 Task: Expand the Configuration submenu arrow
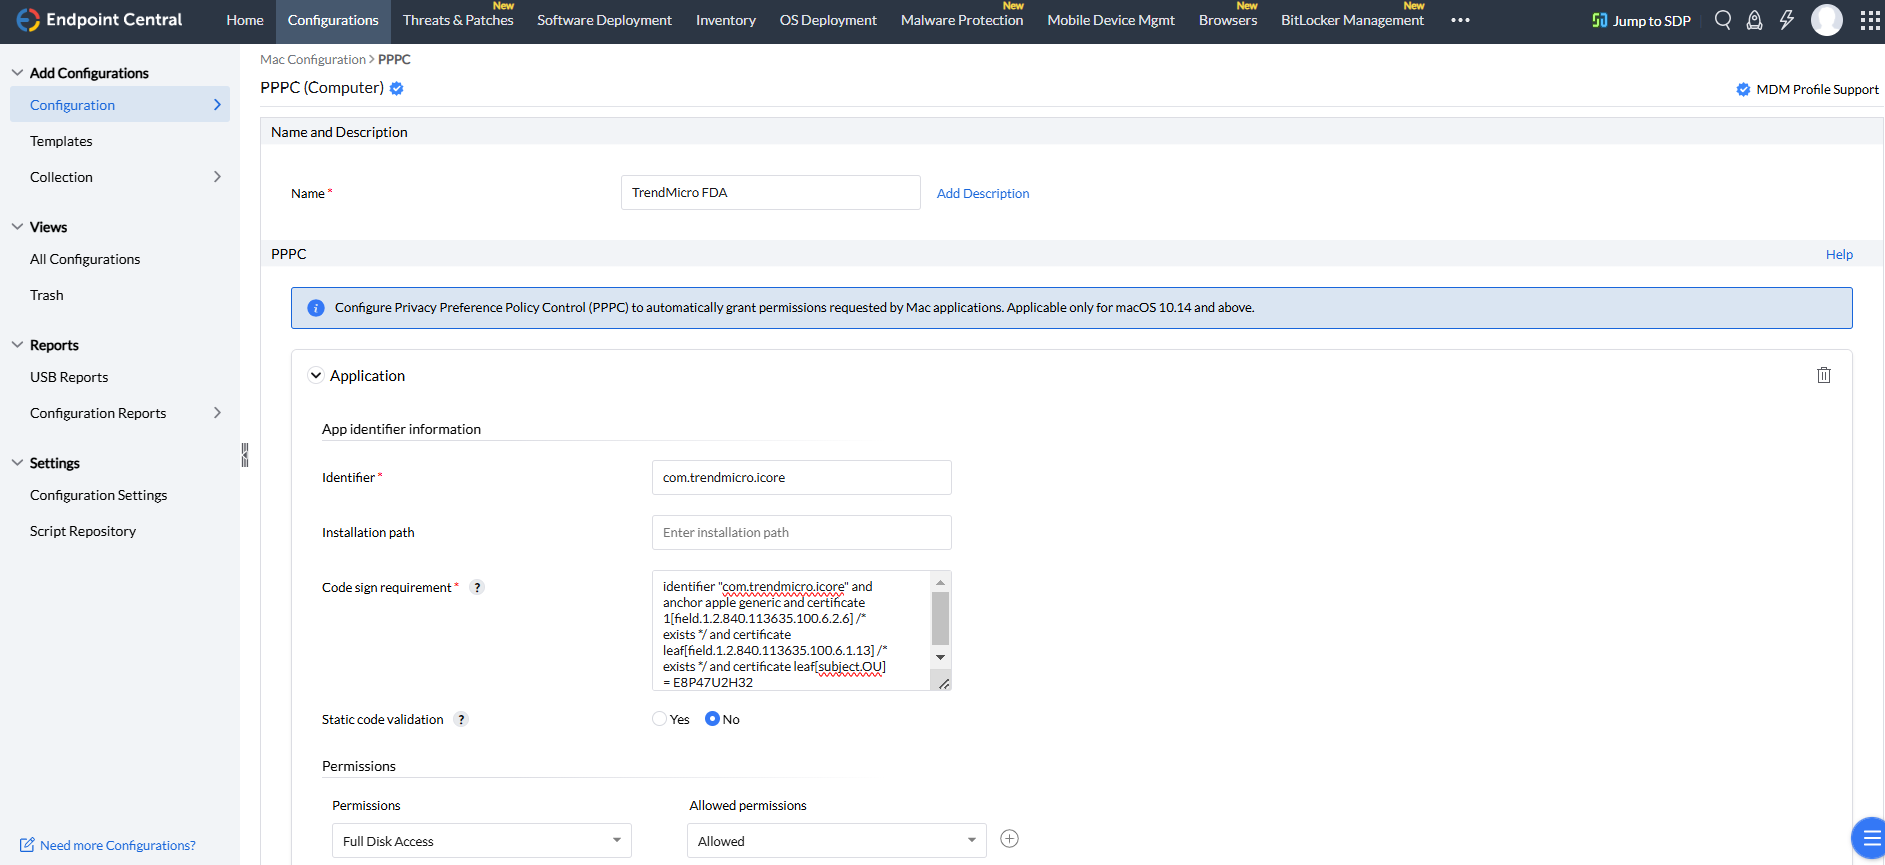(217, 105)
